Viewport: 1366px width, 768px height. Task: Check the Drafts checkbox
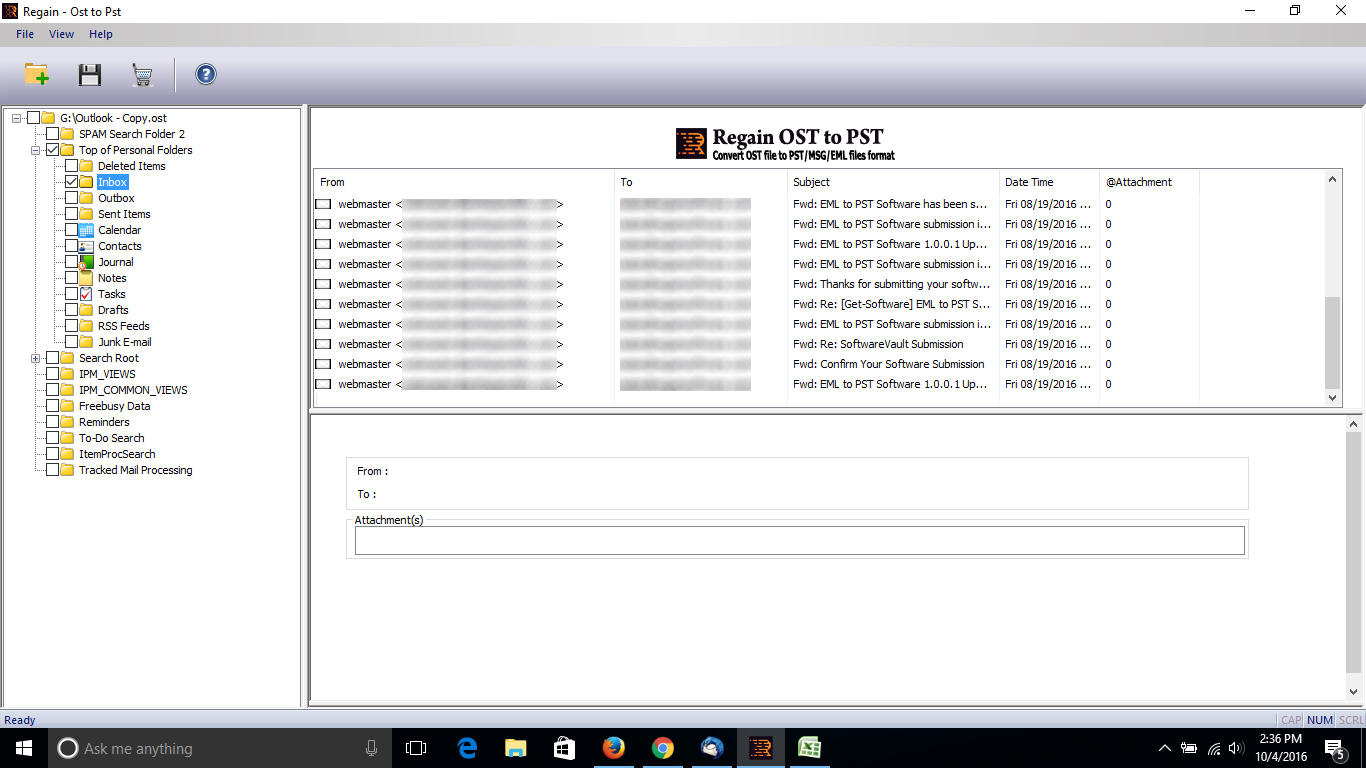72,310
